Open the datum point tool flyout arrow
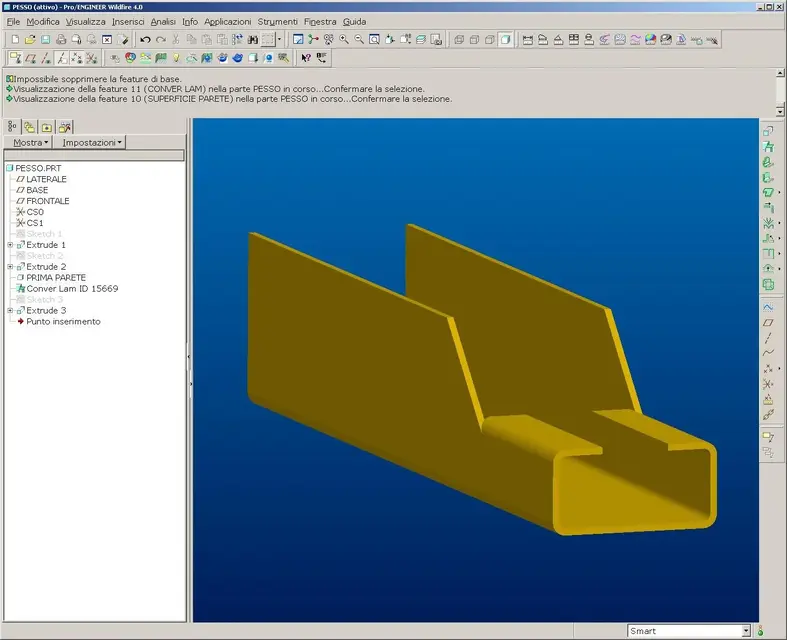The height and width of the screenshot is (640, 787). coord(779,368)
